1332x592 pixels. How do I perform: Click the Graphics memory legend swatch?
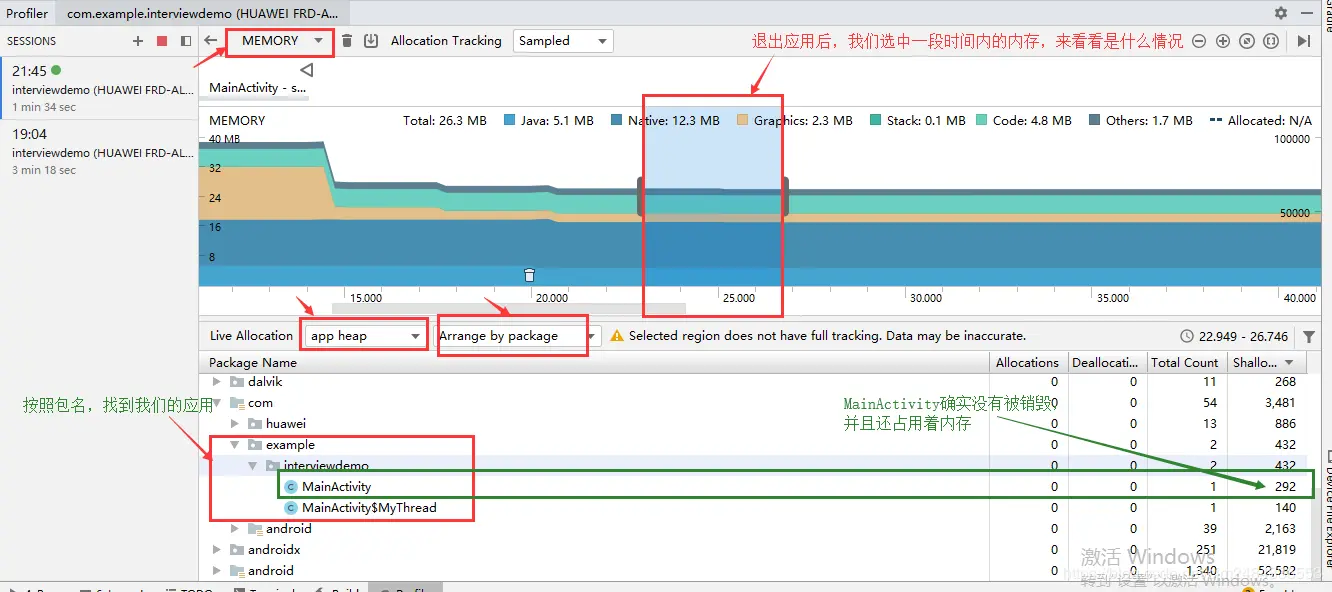pyautogui.click(x=743, y=121)
